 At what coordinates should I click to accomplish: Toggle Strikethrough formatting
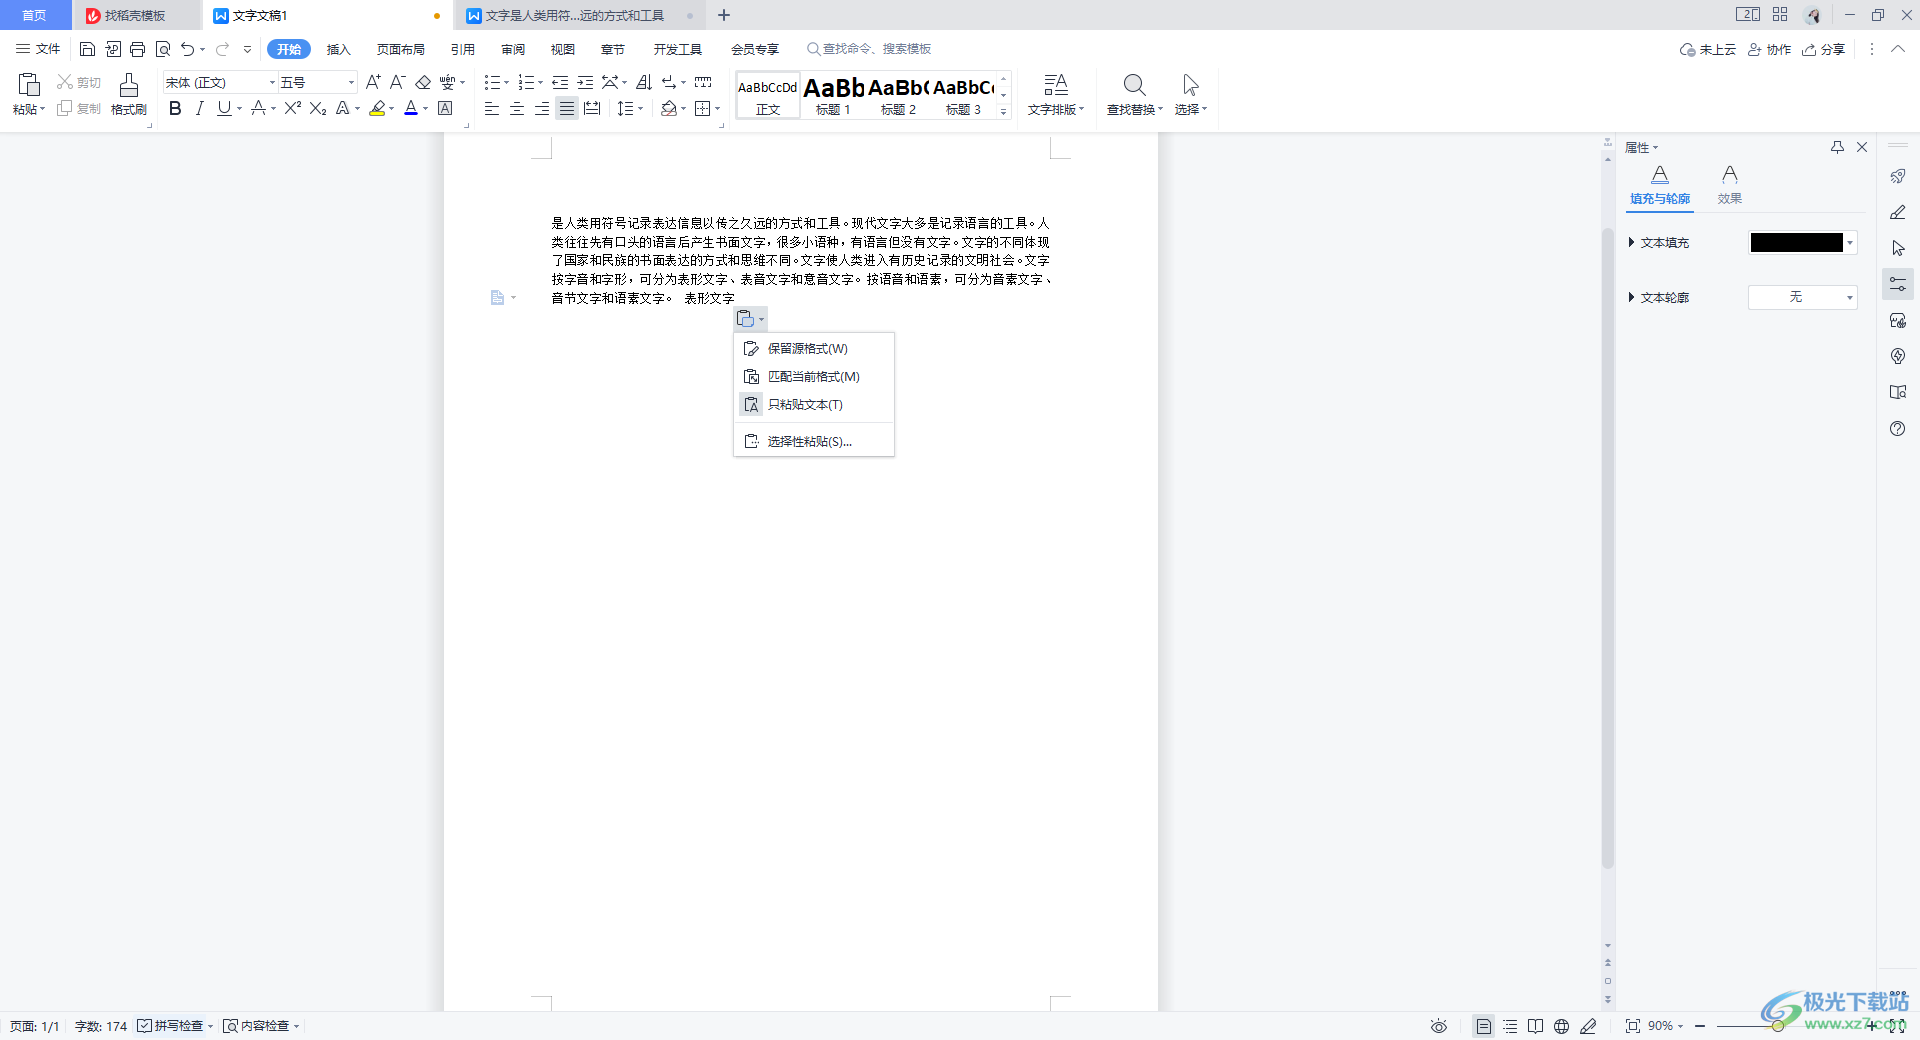258,108
